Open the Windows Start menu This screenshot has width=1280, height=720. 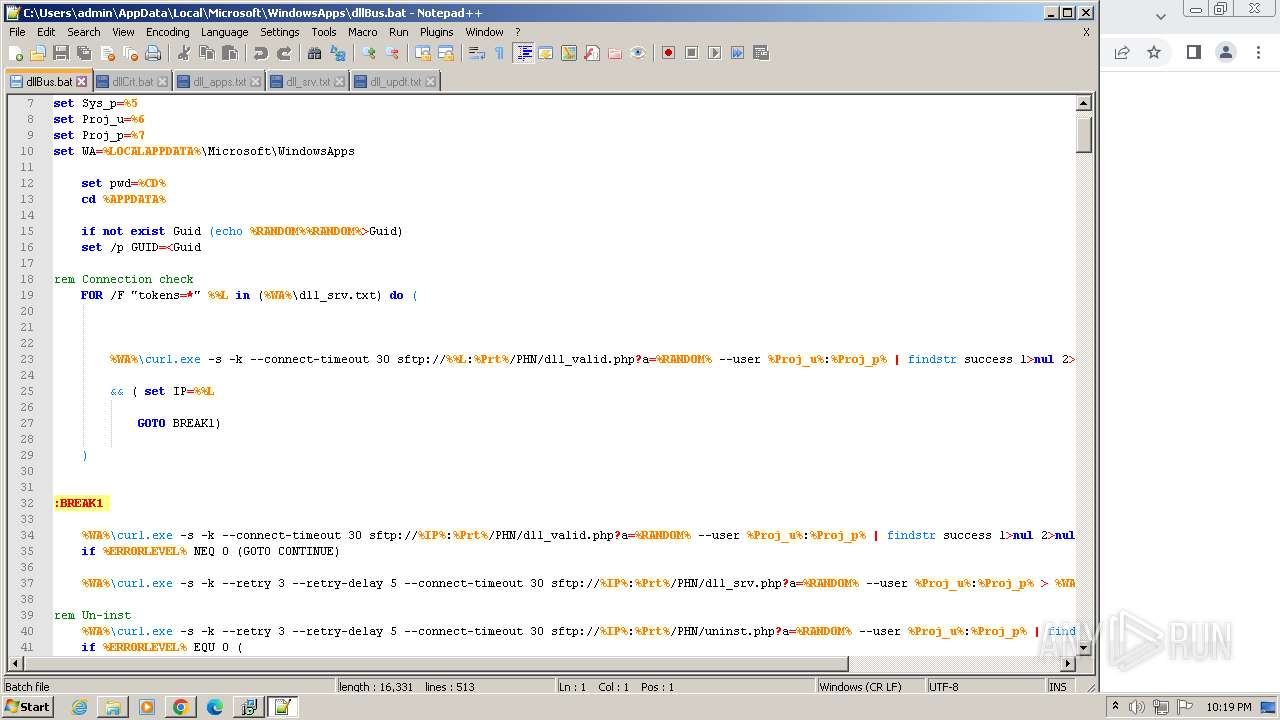[x=27, y=707]
